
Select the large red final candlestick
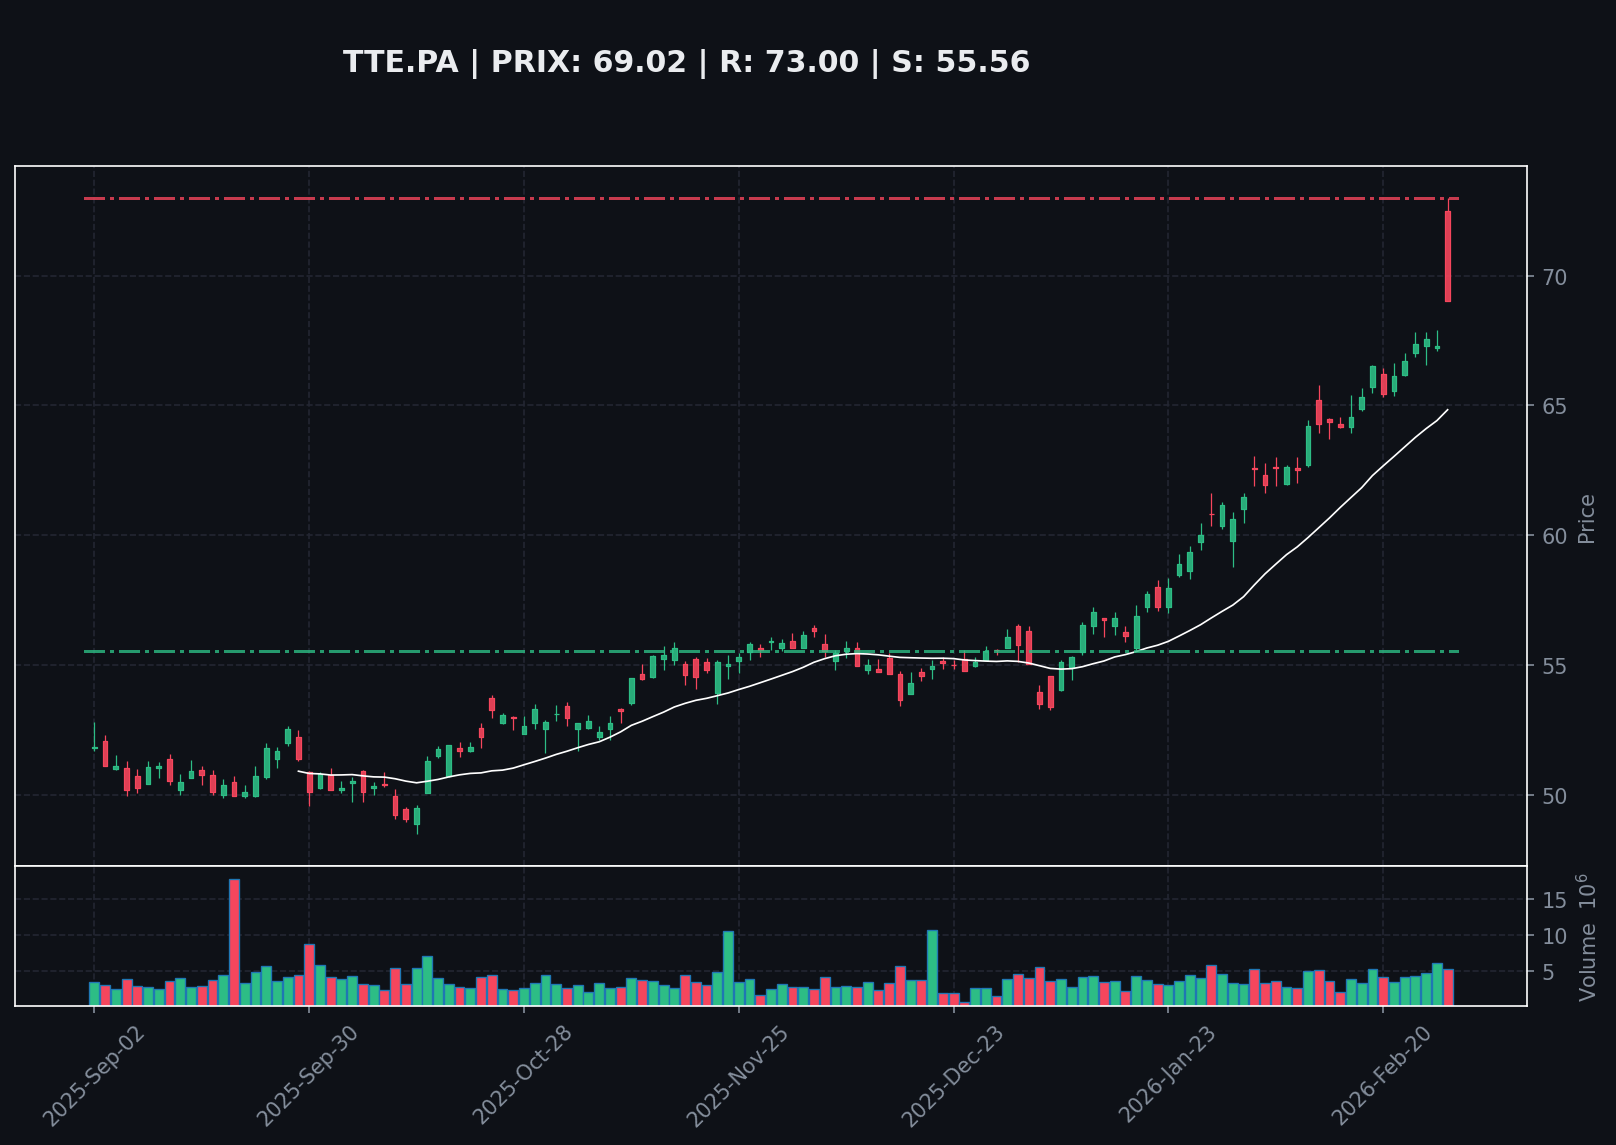pyautogui.click(x=1447, y=256)
